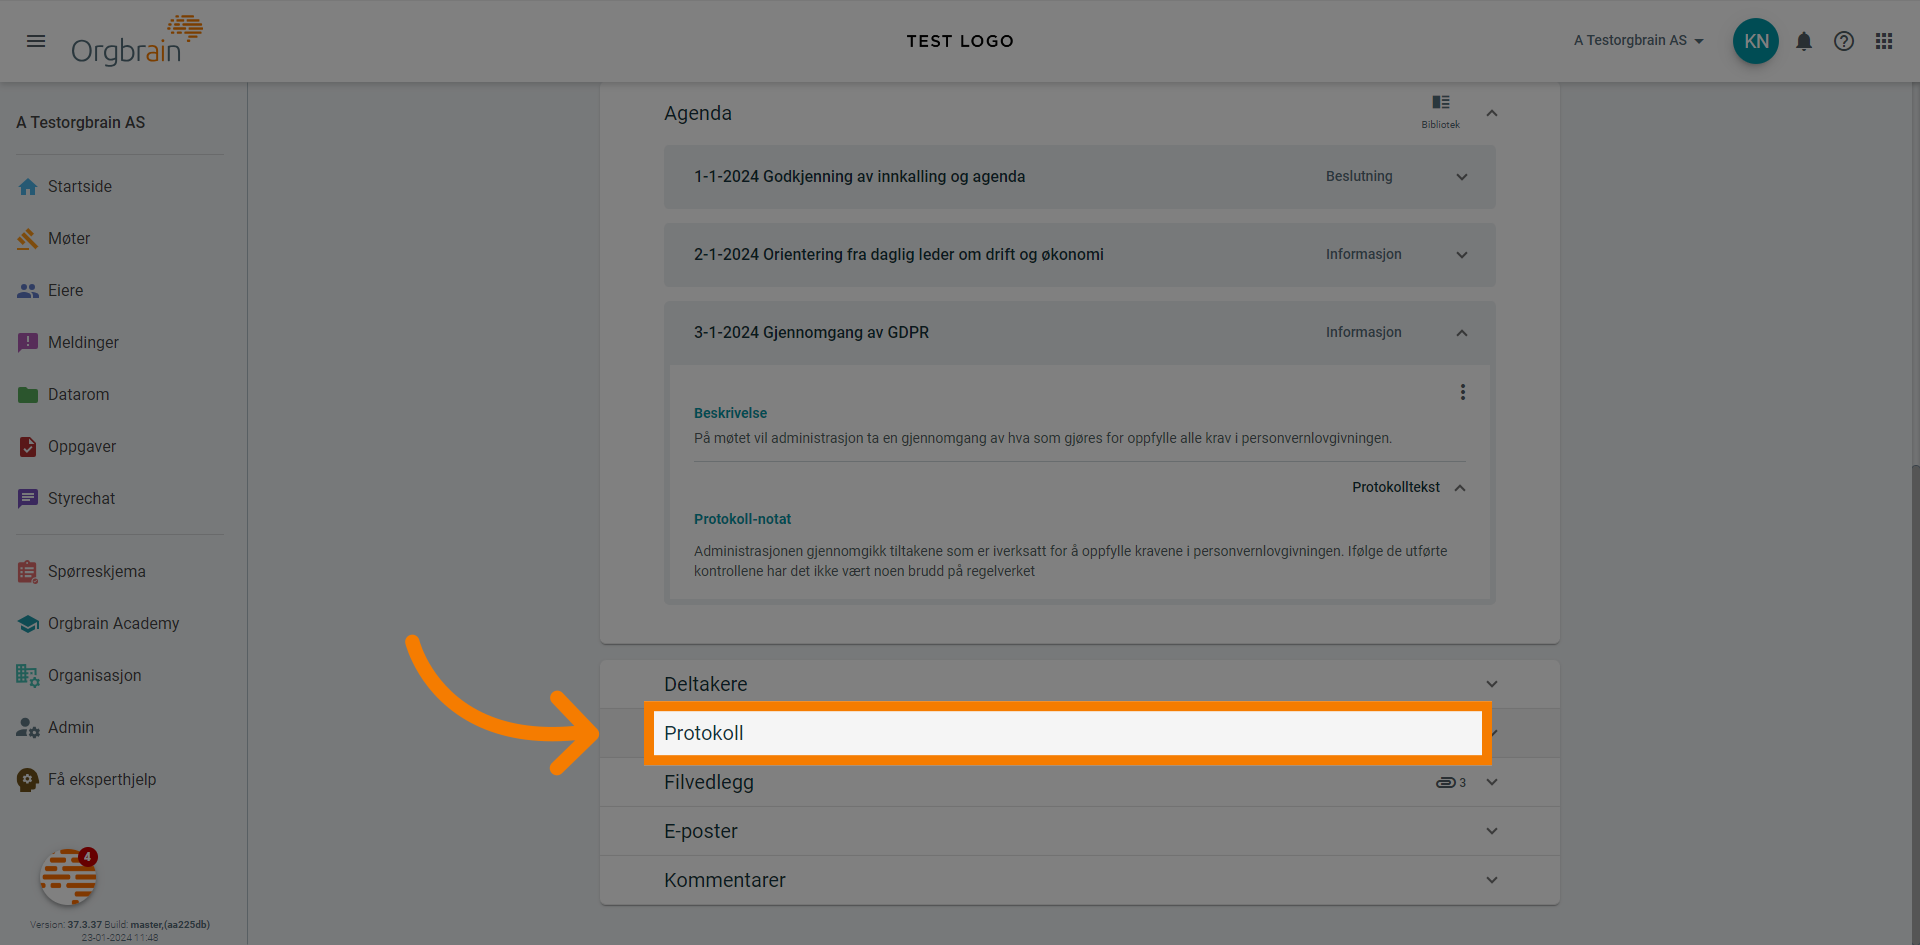Open the apps grid icon
This screenshot has height=945, width=1920.
click(x=1883, y=41)
